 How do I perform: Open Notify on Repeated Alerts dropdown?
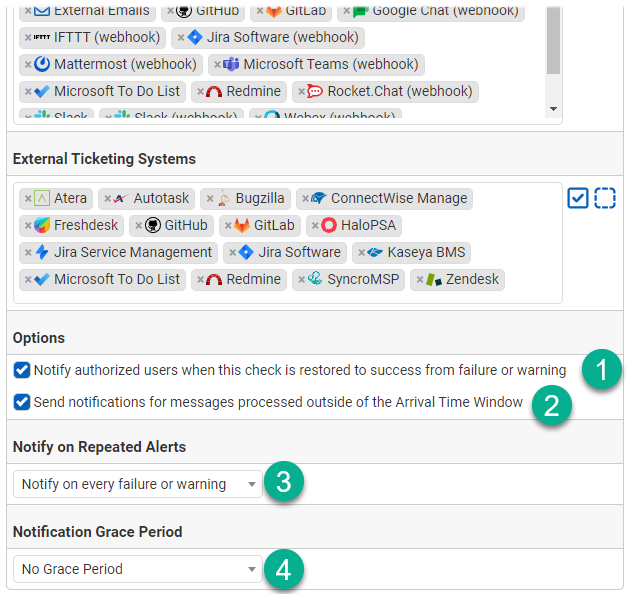tap(138, 484)
